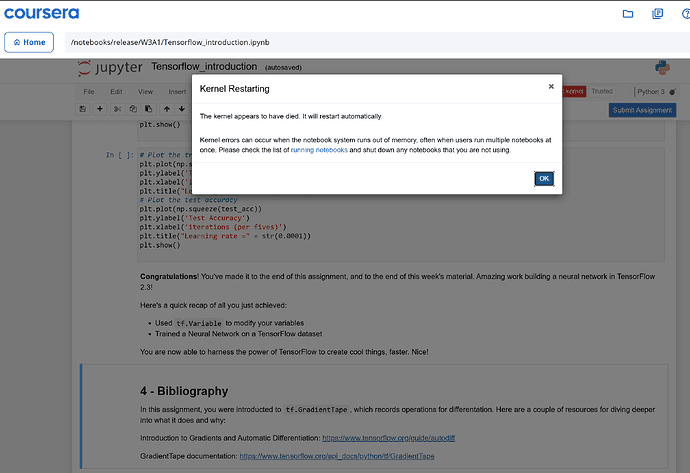Open the File menu
690x473 pixels.
click(89, 92)
